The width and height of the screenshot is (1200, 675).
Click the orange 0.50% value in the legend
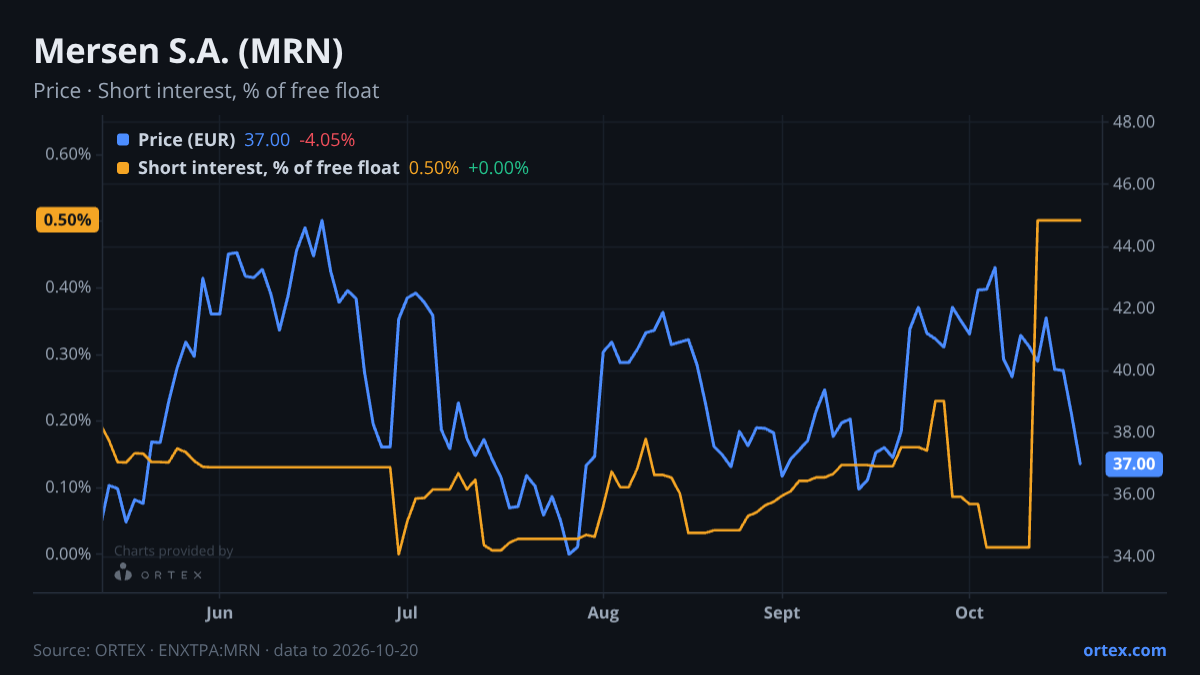click(434, 168)
